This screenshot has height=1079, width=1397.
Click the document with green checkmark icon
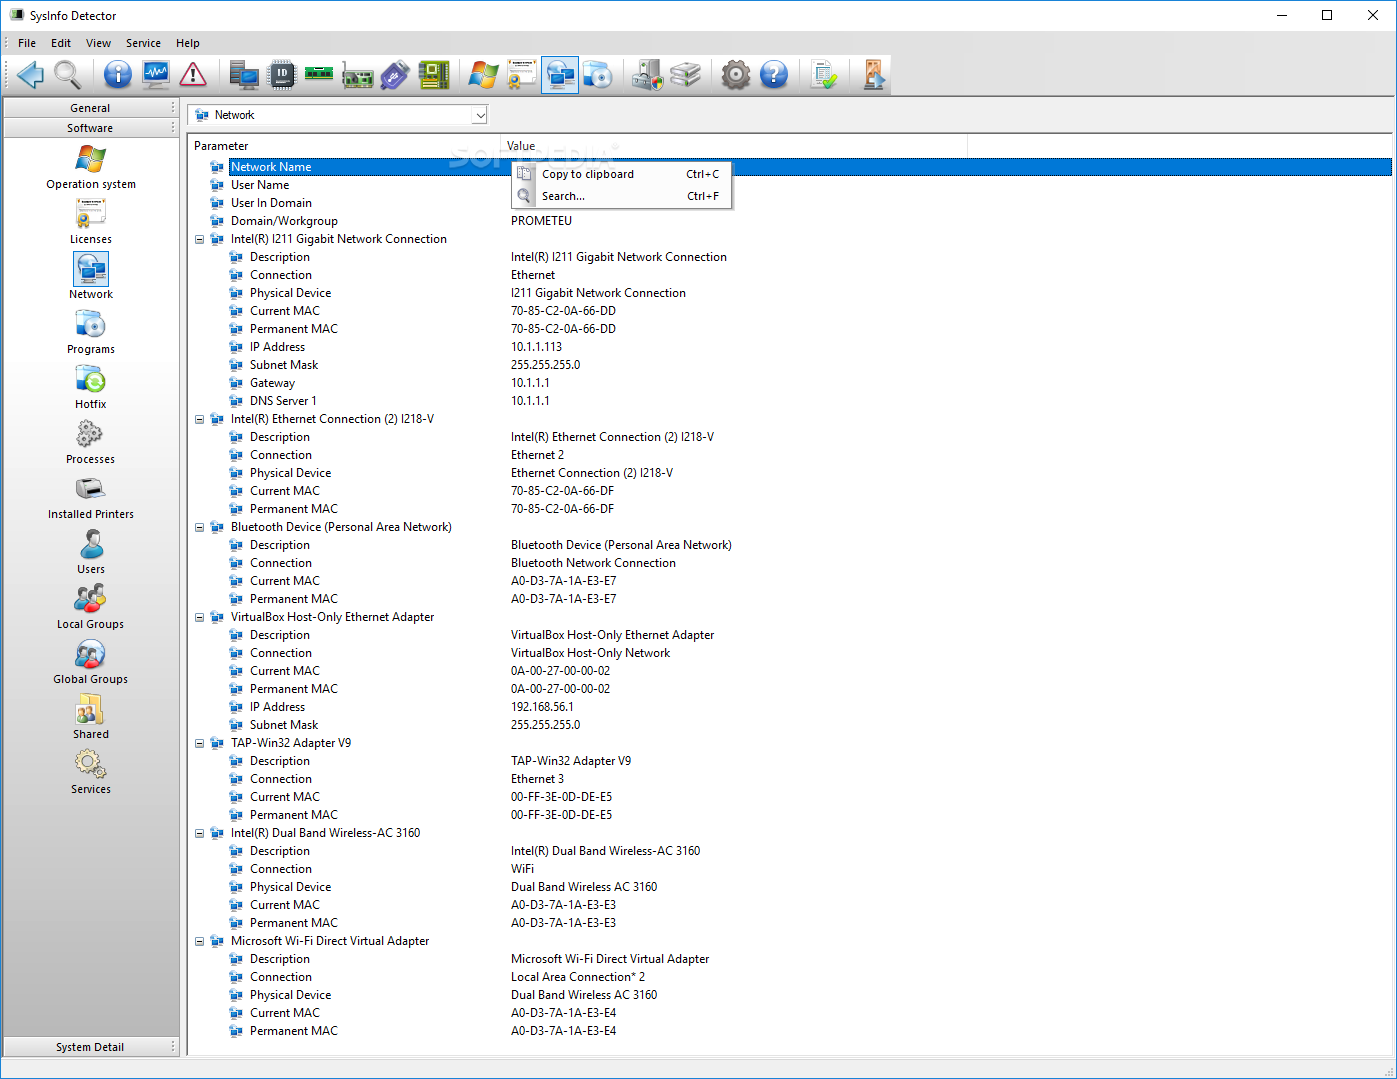824,75
